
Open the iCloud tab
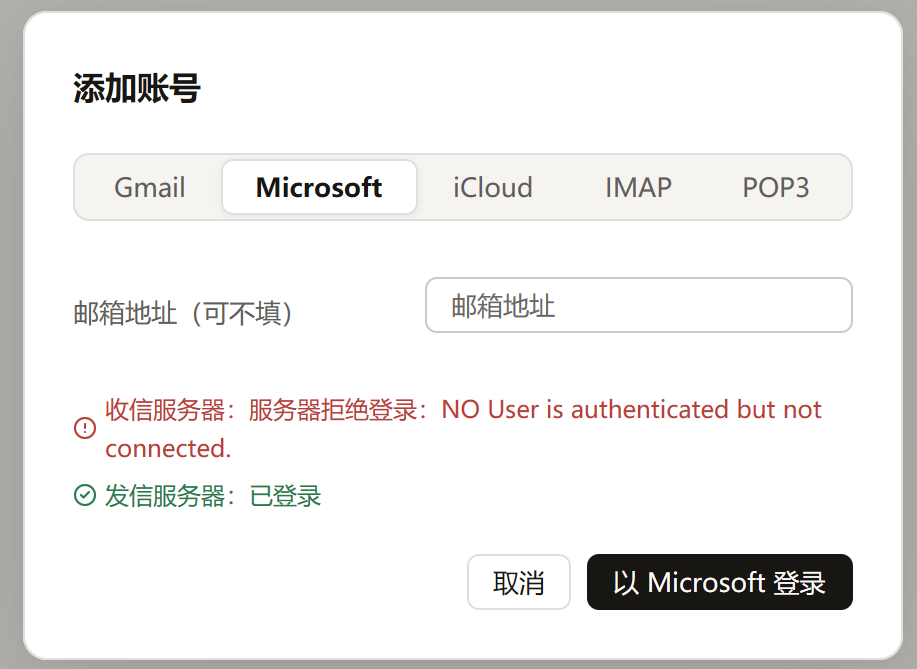pyautogui.click(x=493, y=188)
